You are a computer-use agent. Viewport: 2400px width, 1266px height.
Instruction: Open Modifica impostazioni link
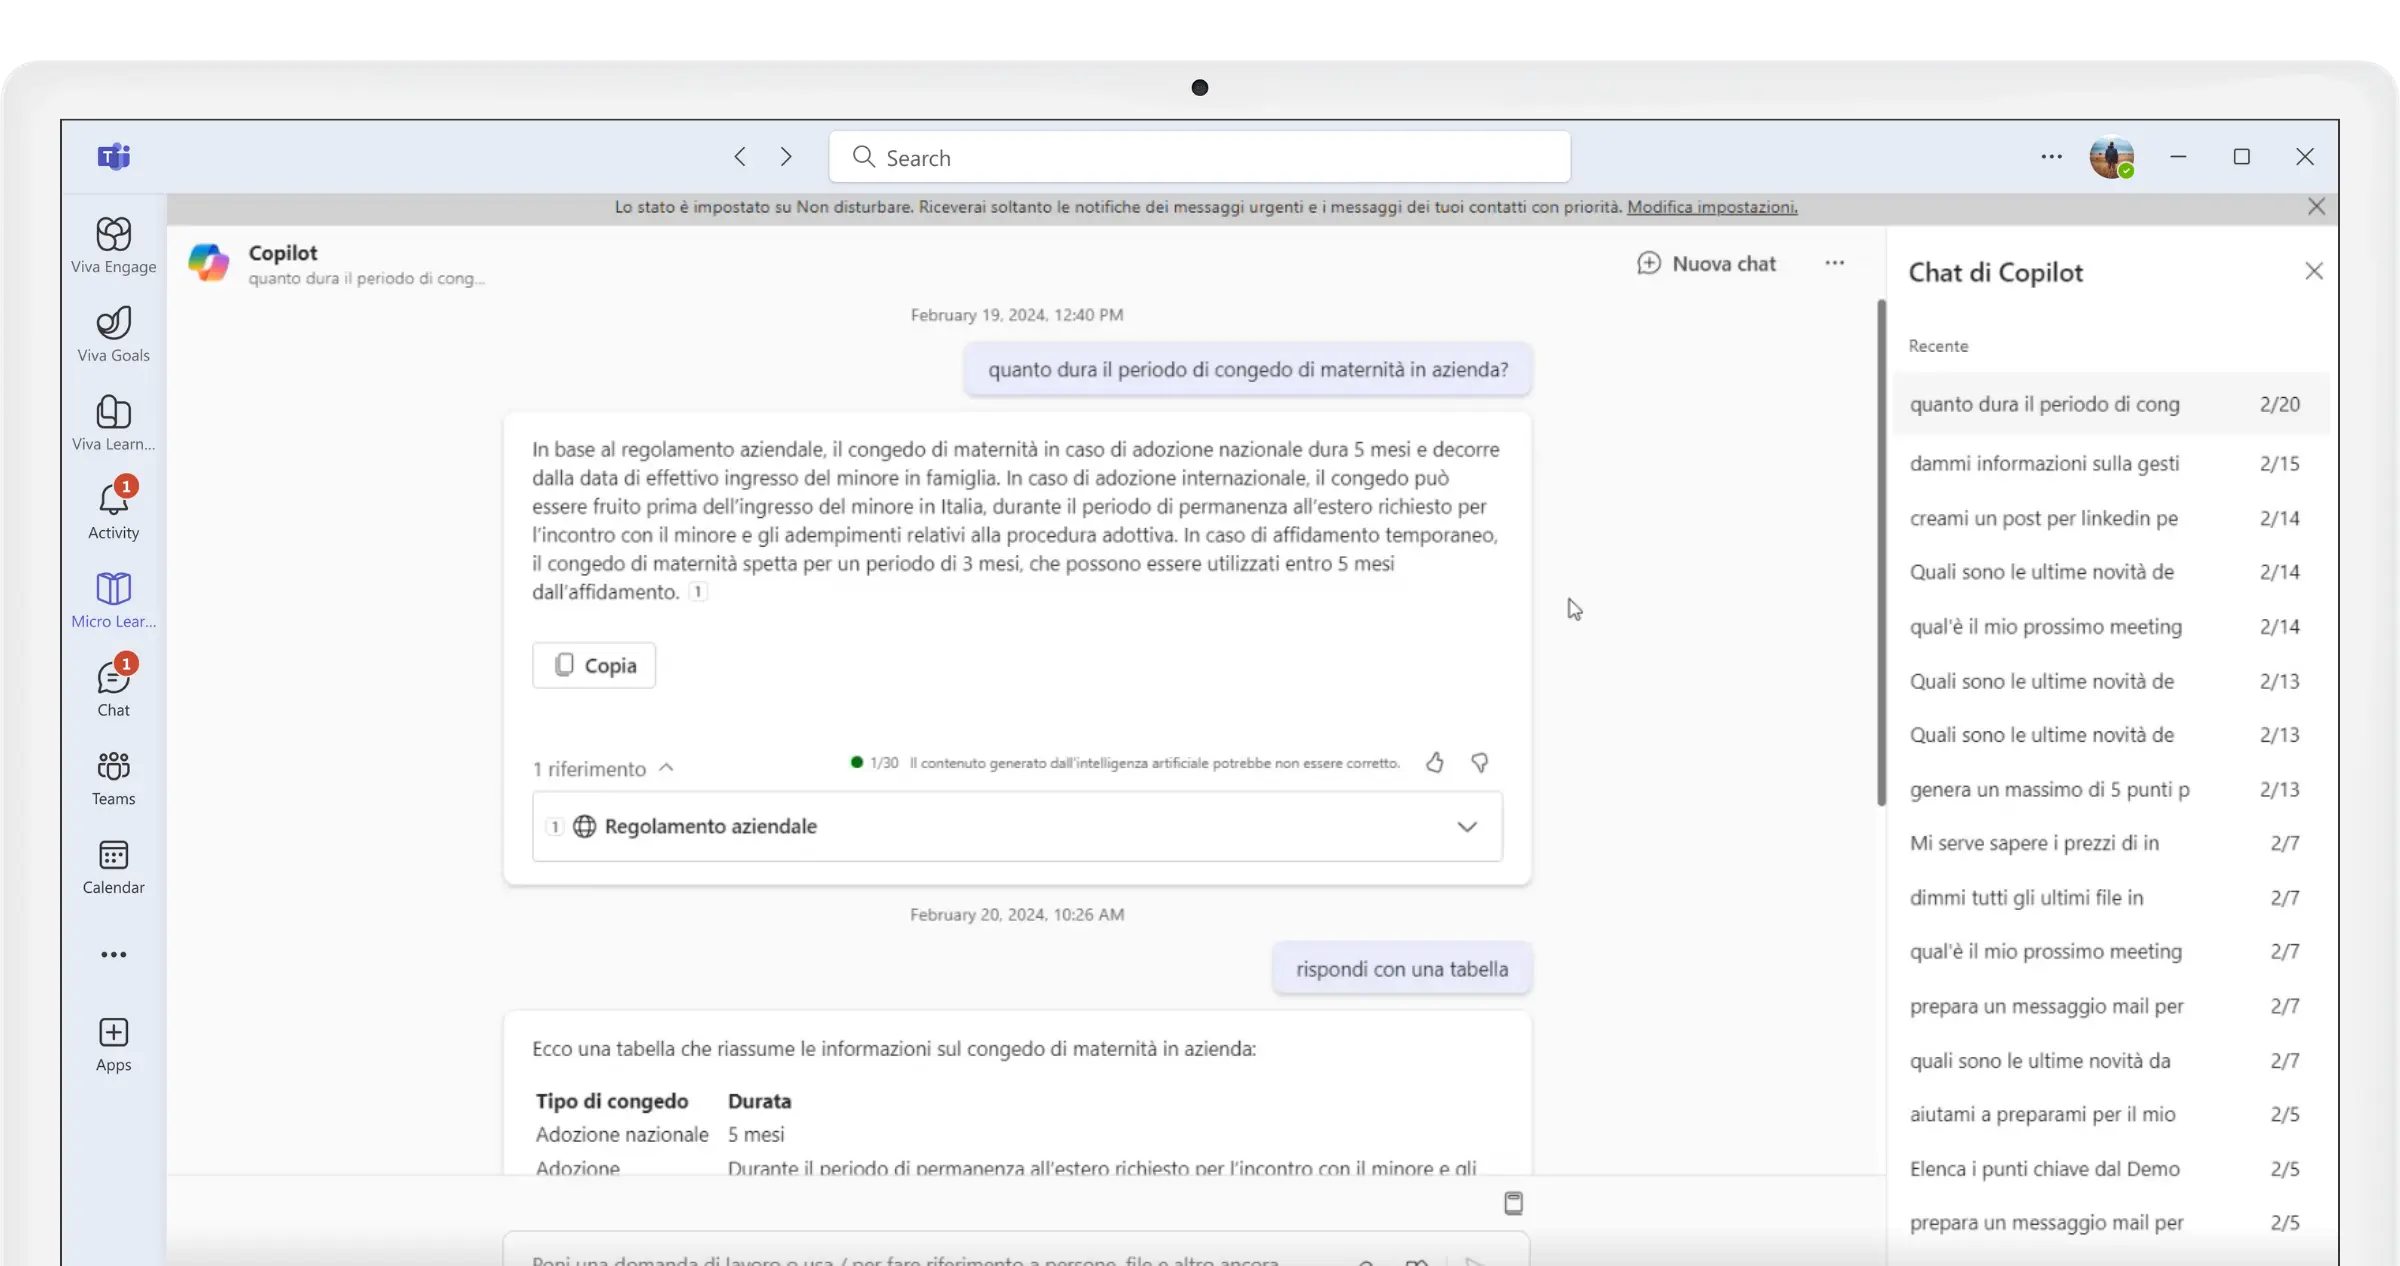[x=1712, y=207]
